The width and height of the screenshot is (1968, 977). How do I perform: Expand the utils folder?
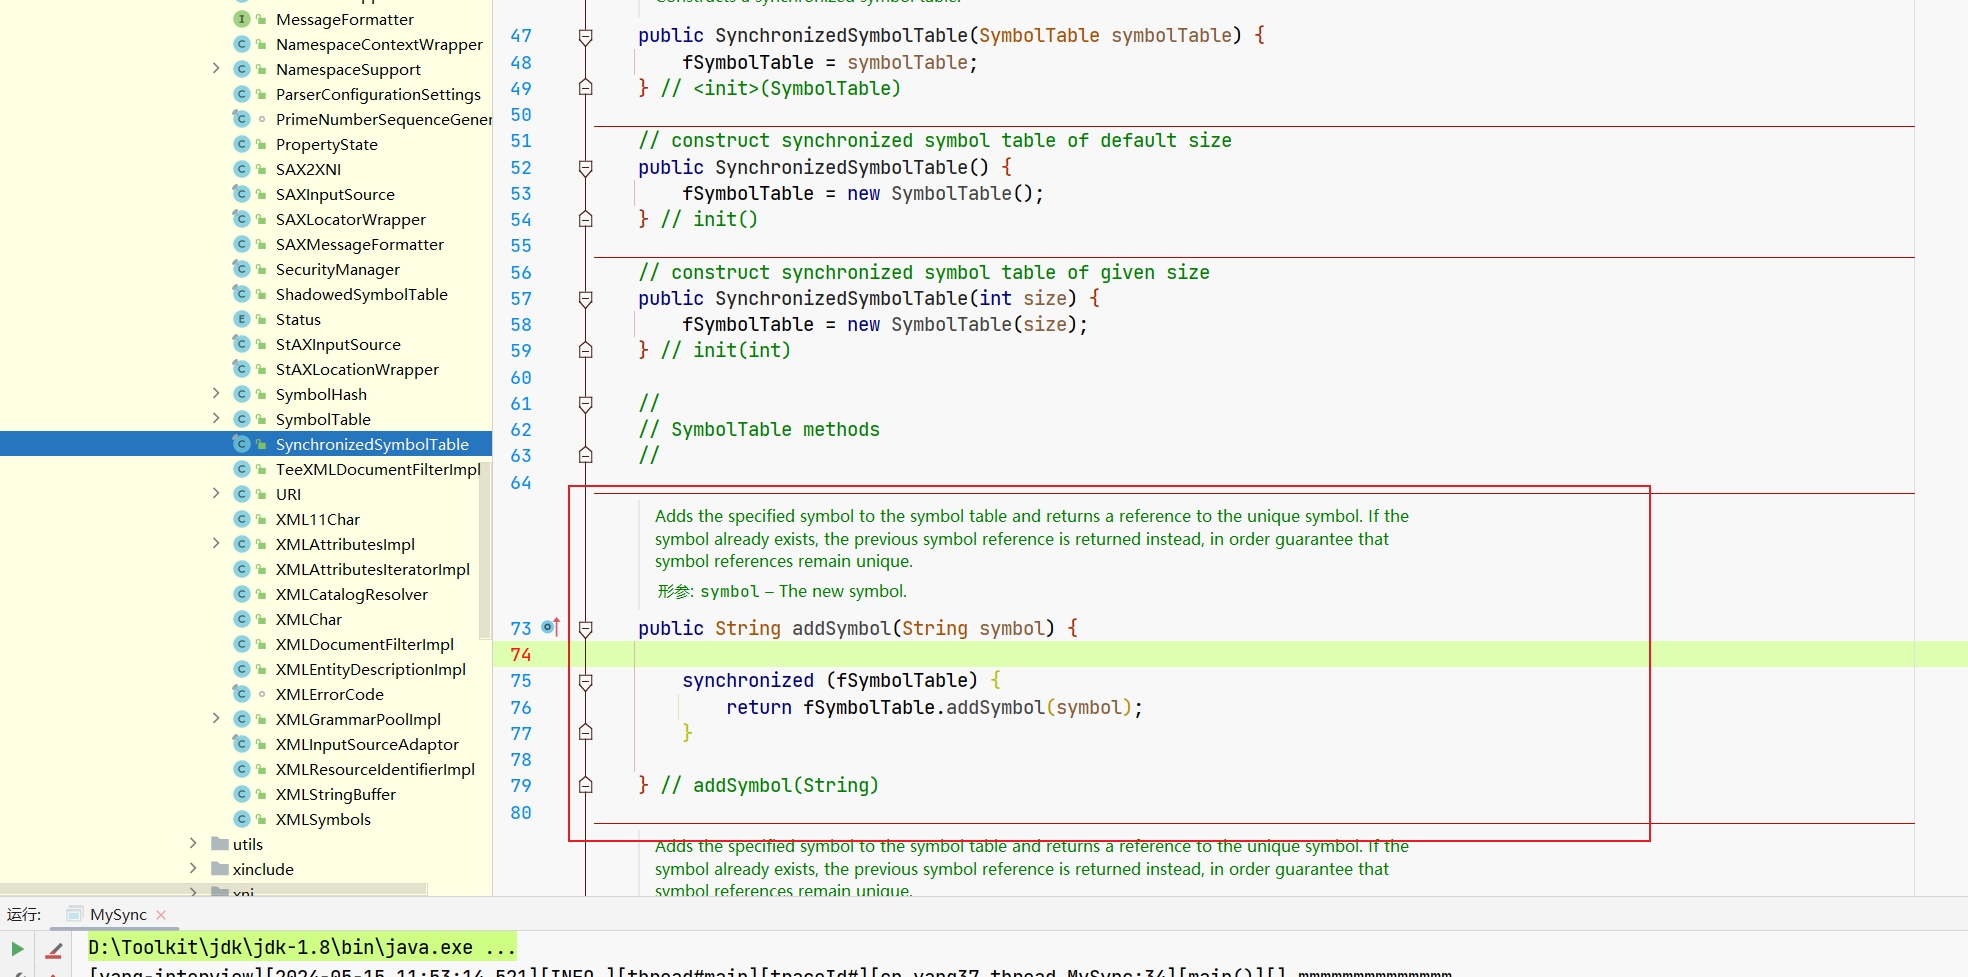click(x=193, y=844)
